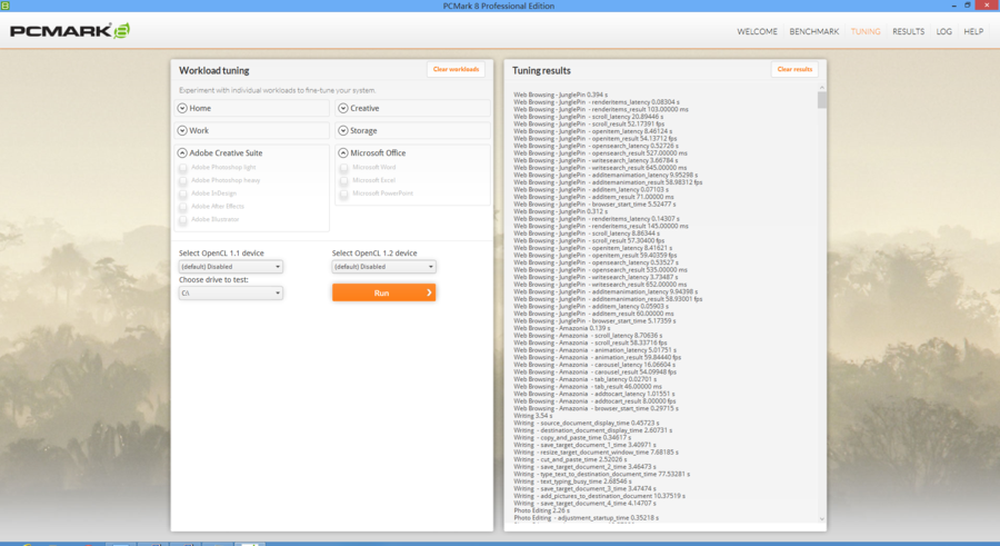1000x546 pixels.
Task: Switch to the Benchmark tab
Action: (814, 31)
